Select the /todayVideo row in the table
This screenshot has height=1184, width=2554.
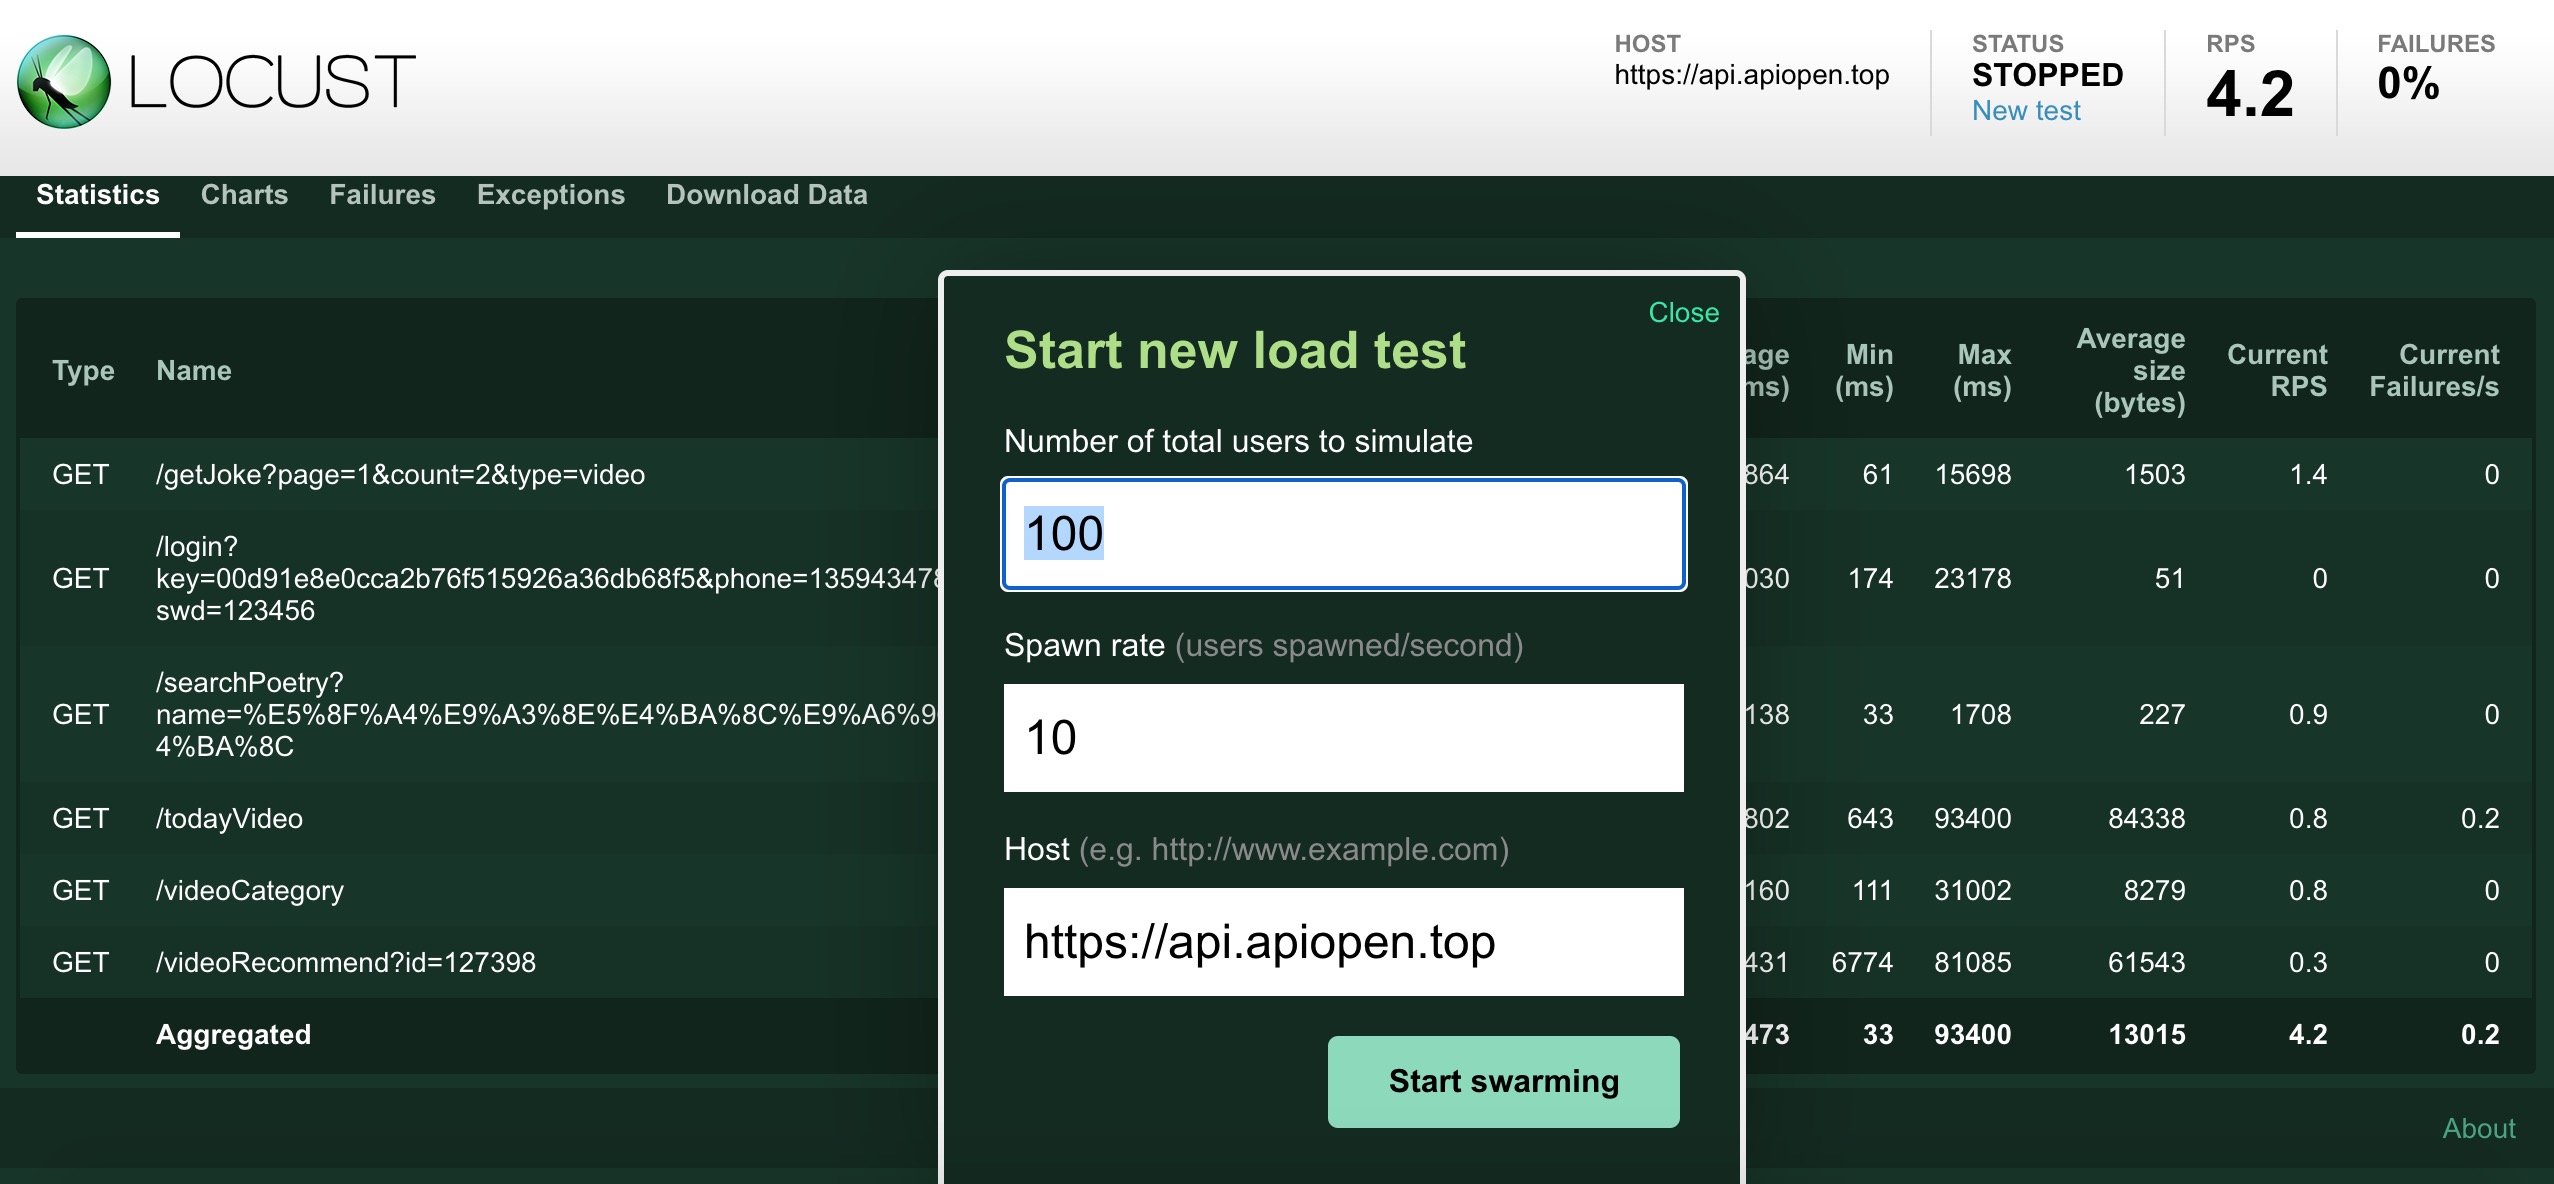pos(230,818)
